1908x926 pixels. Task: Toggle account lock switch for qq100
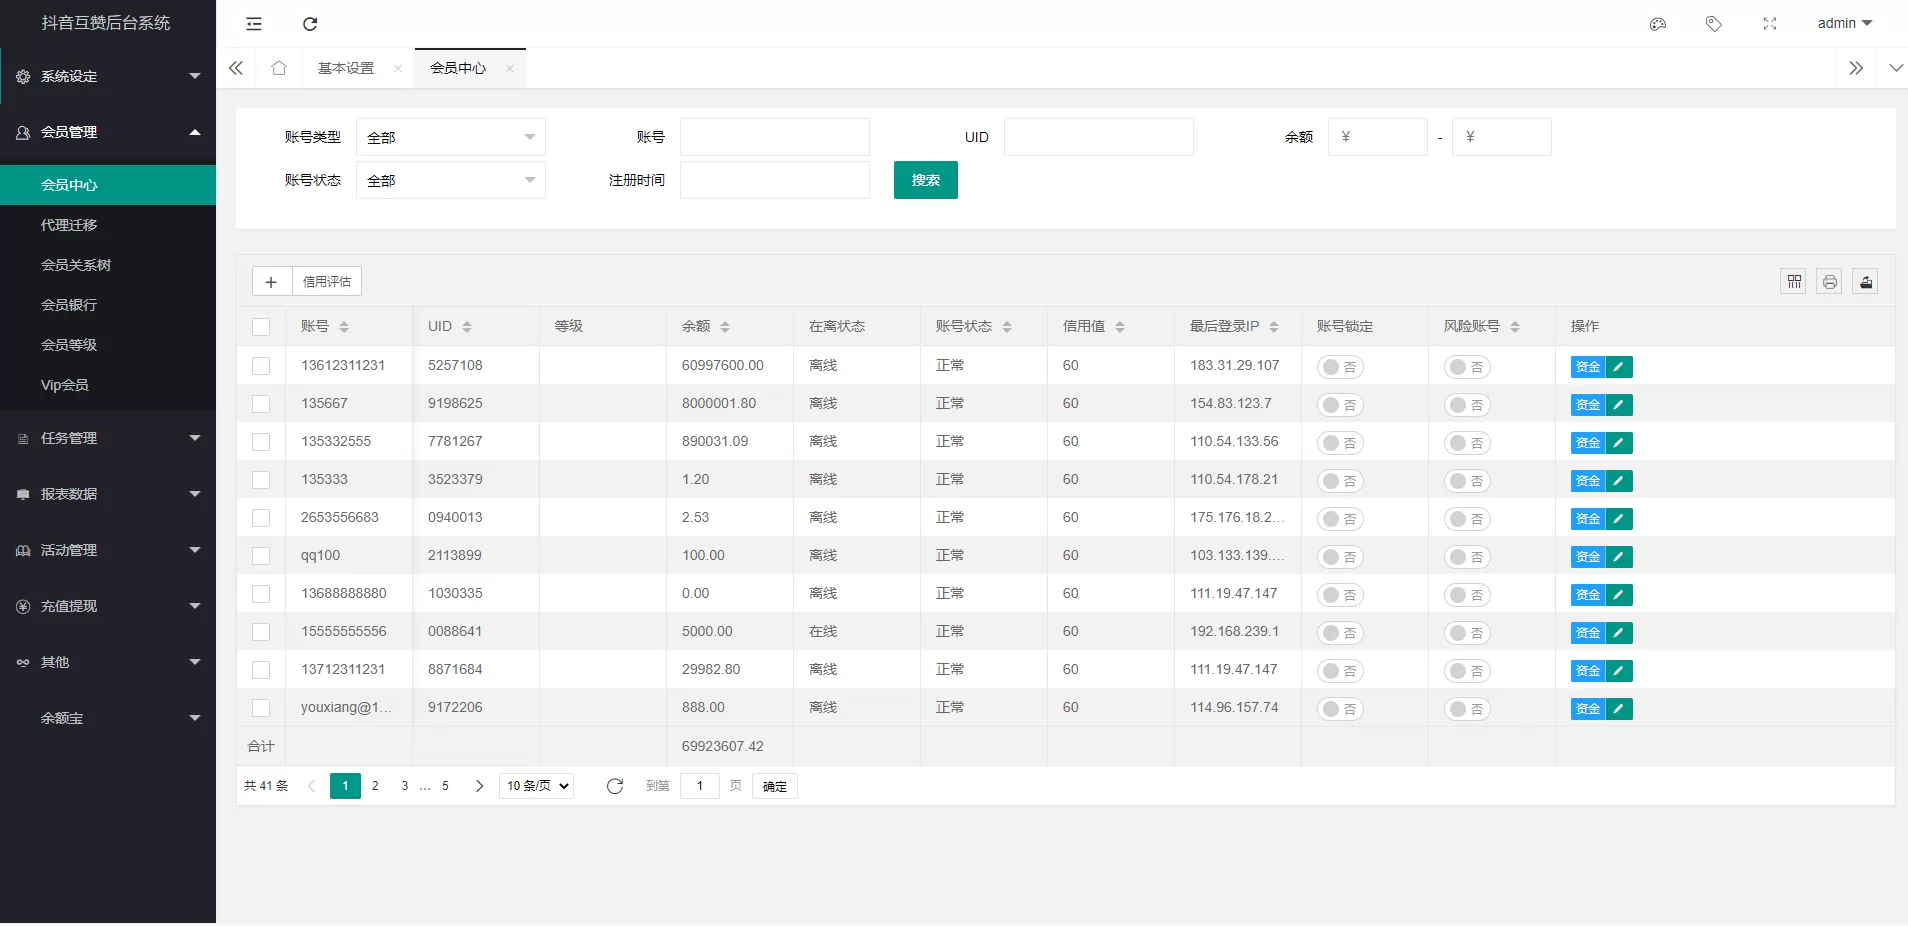click(1340, 557)
